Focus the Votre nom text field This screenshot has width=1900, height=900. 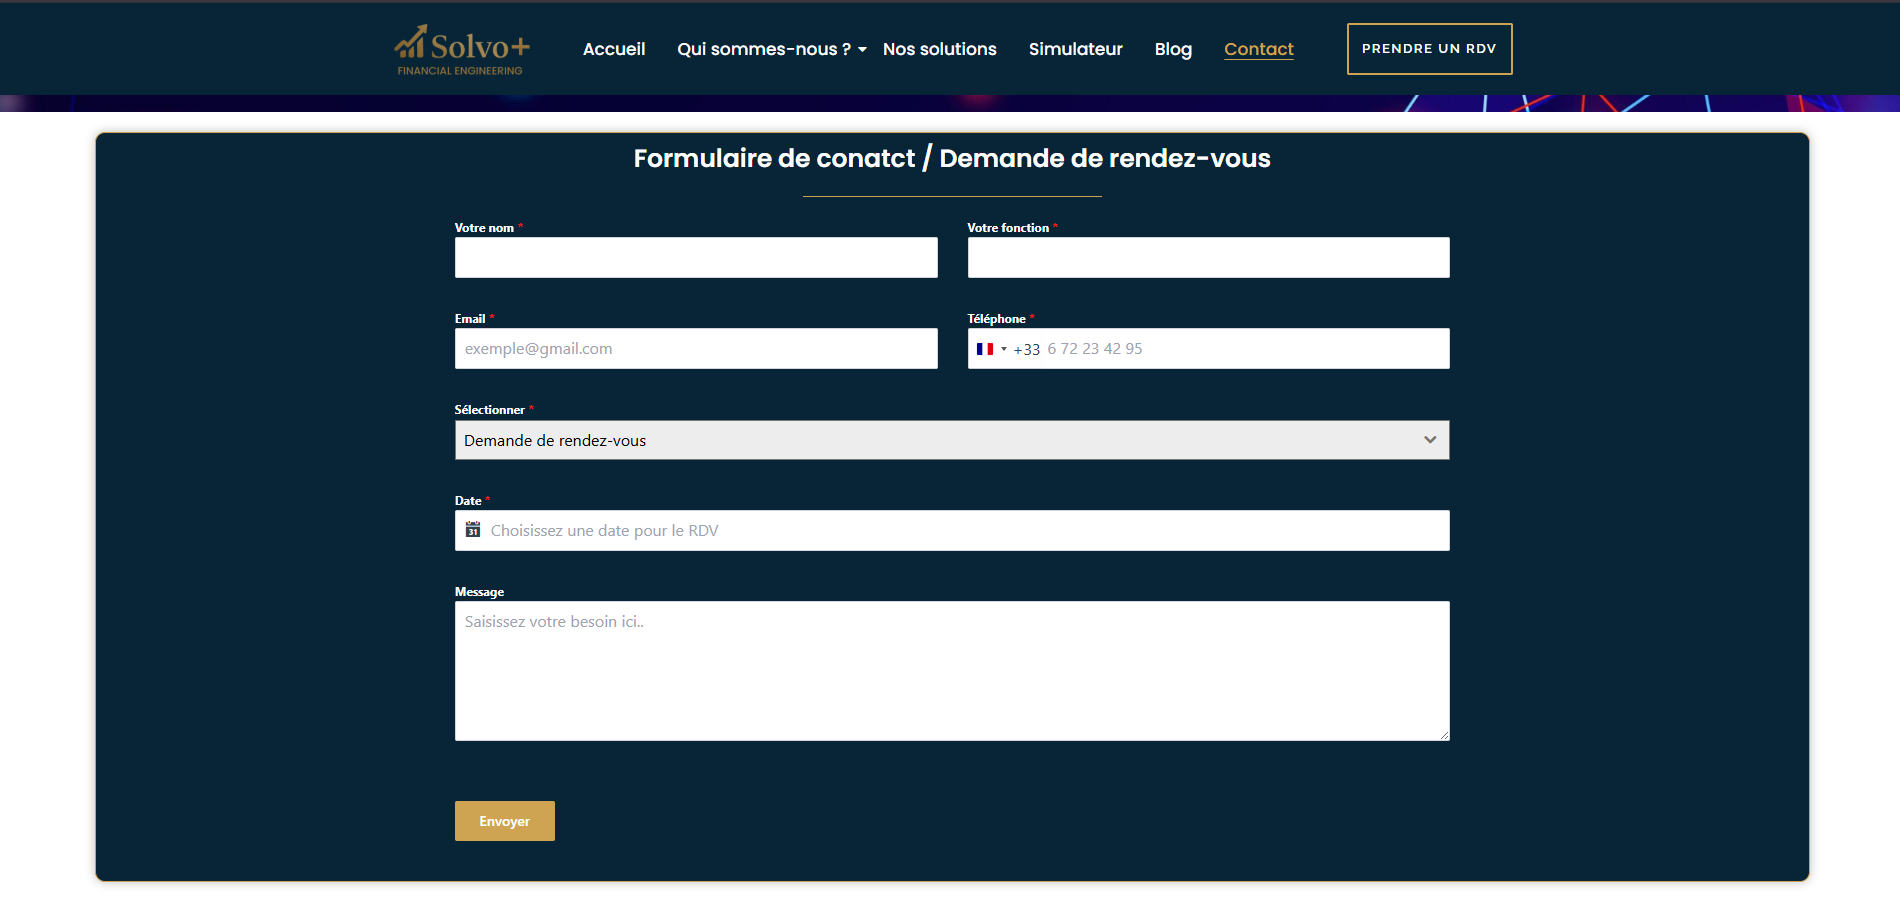click(x=696, y=257)
